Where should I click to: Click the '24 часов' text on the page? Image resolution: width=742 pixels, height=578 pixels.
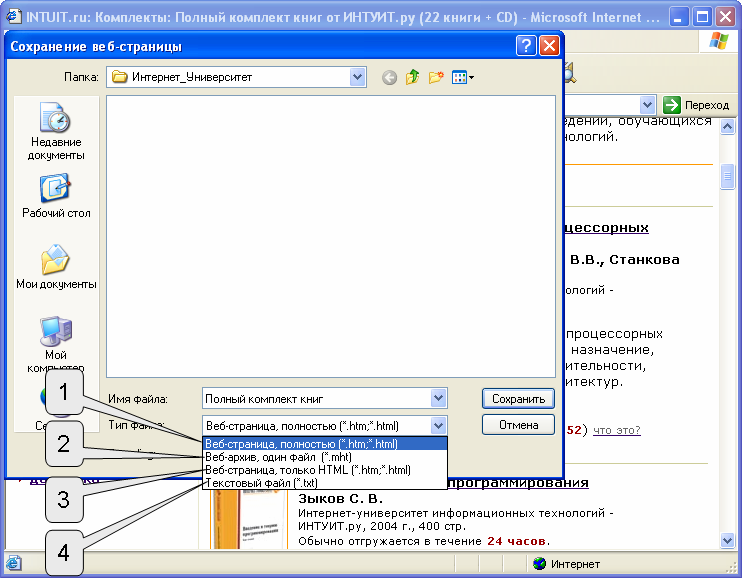pos(516,541)
